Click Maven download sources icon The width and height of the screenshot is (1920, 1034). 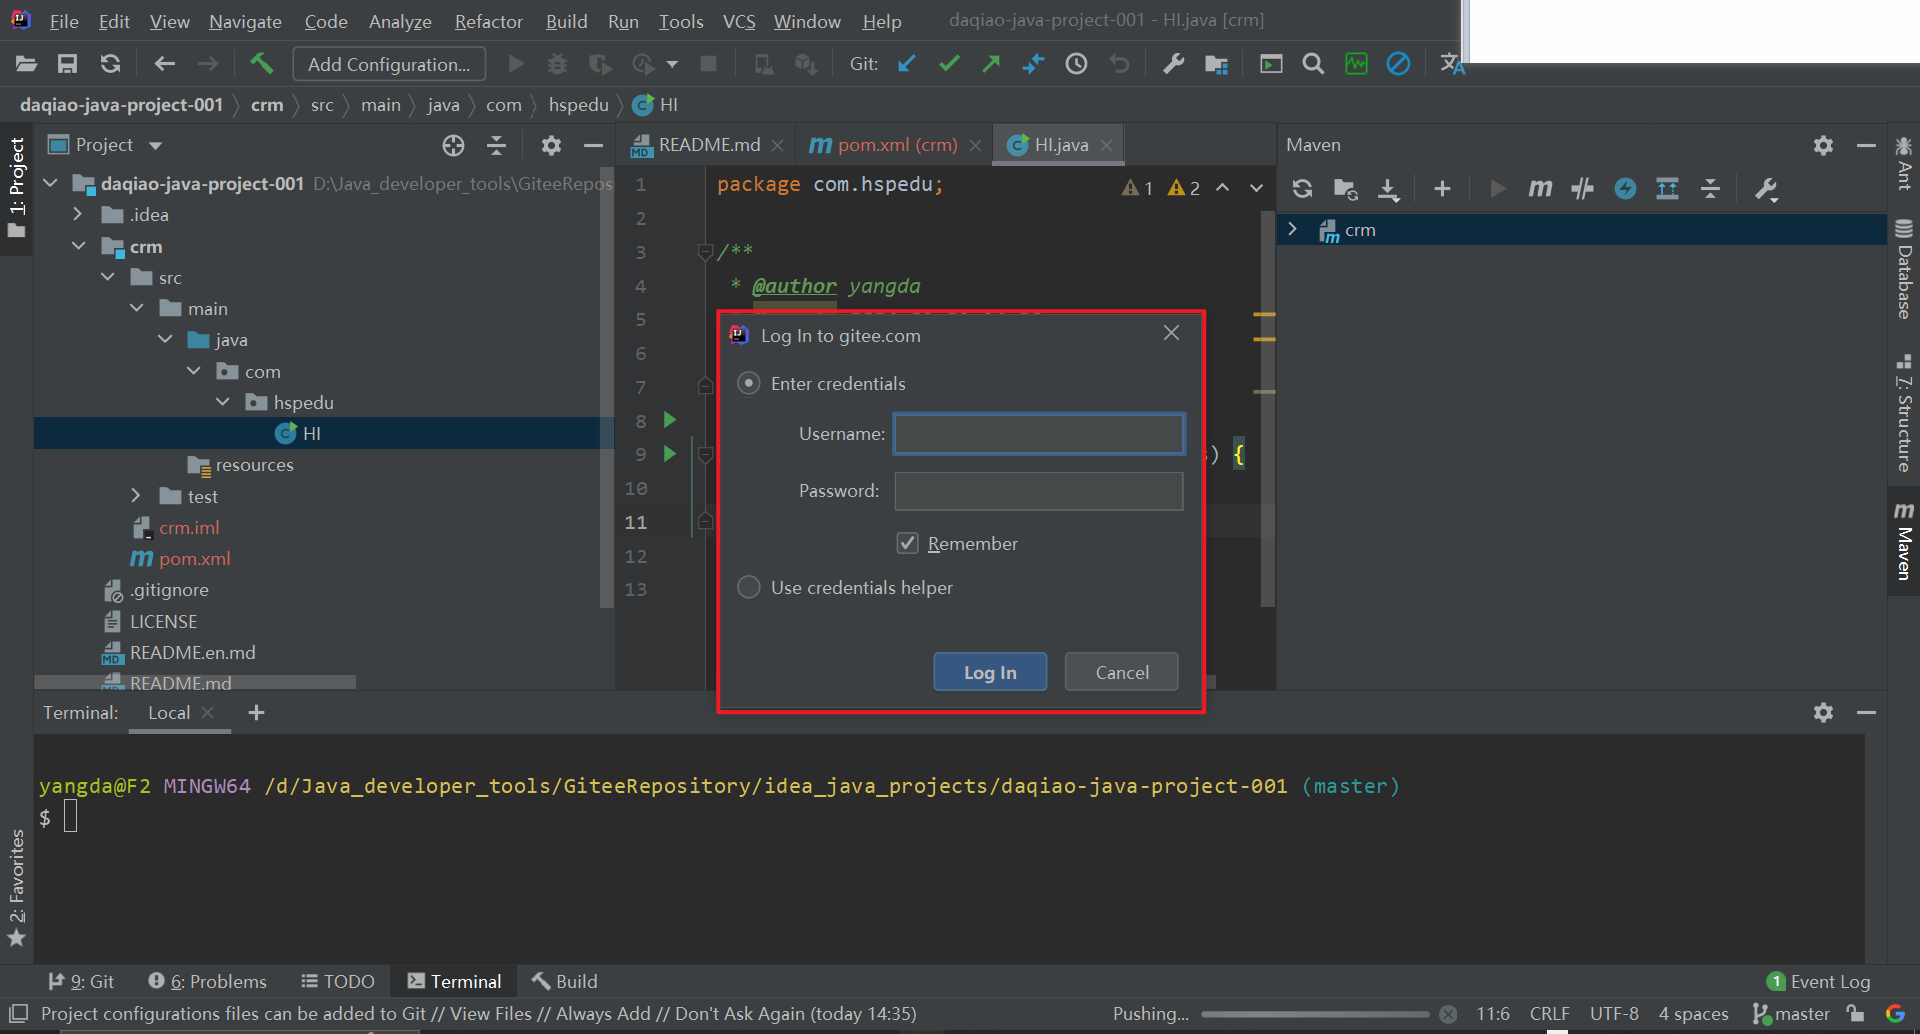tap(1388, 188)
